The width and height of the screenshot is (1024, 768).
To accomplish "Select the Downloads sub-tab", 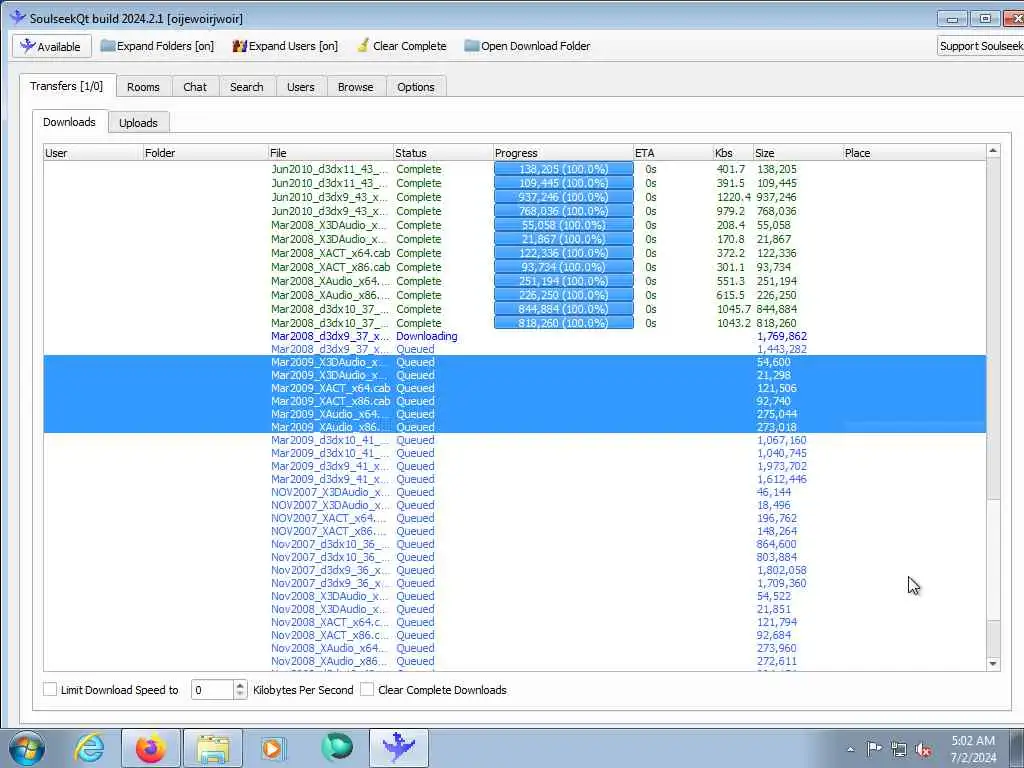I will pyautogui.click(x=69, y=122).
